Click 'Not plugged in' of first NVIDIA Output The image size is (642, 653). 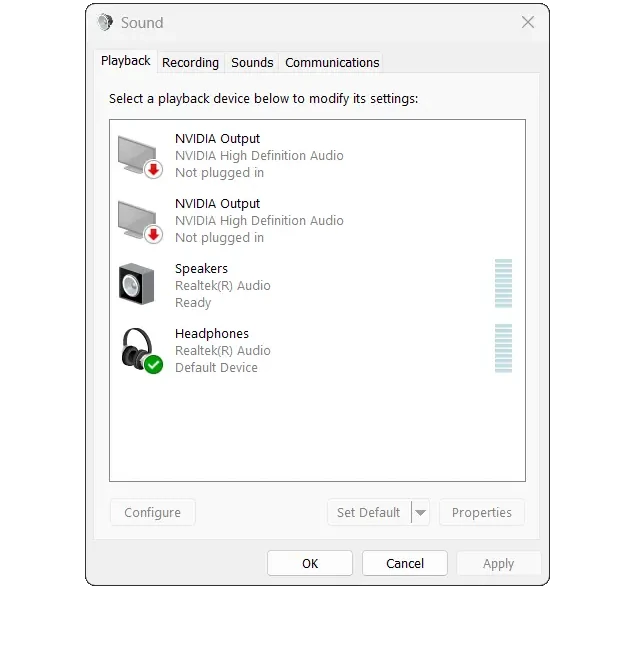pyautogui.click(x=219, y=173)
